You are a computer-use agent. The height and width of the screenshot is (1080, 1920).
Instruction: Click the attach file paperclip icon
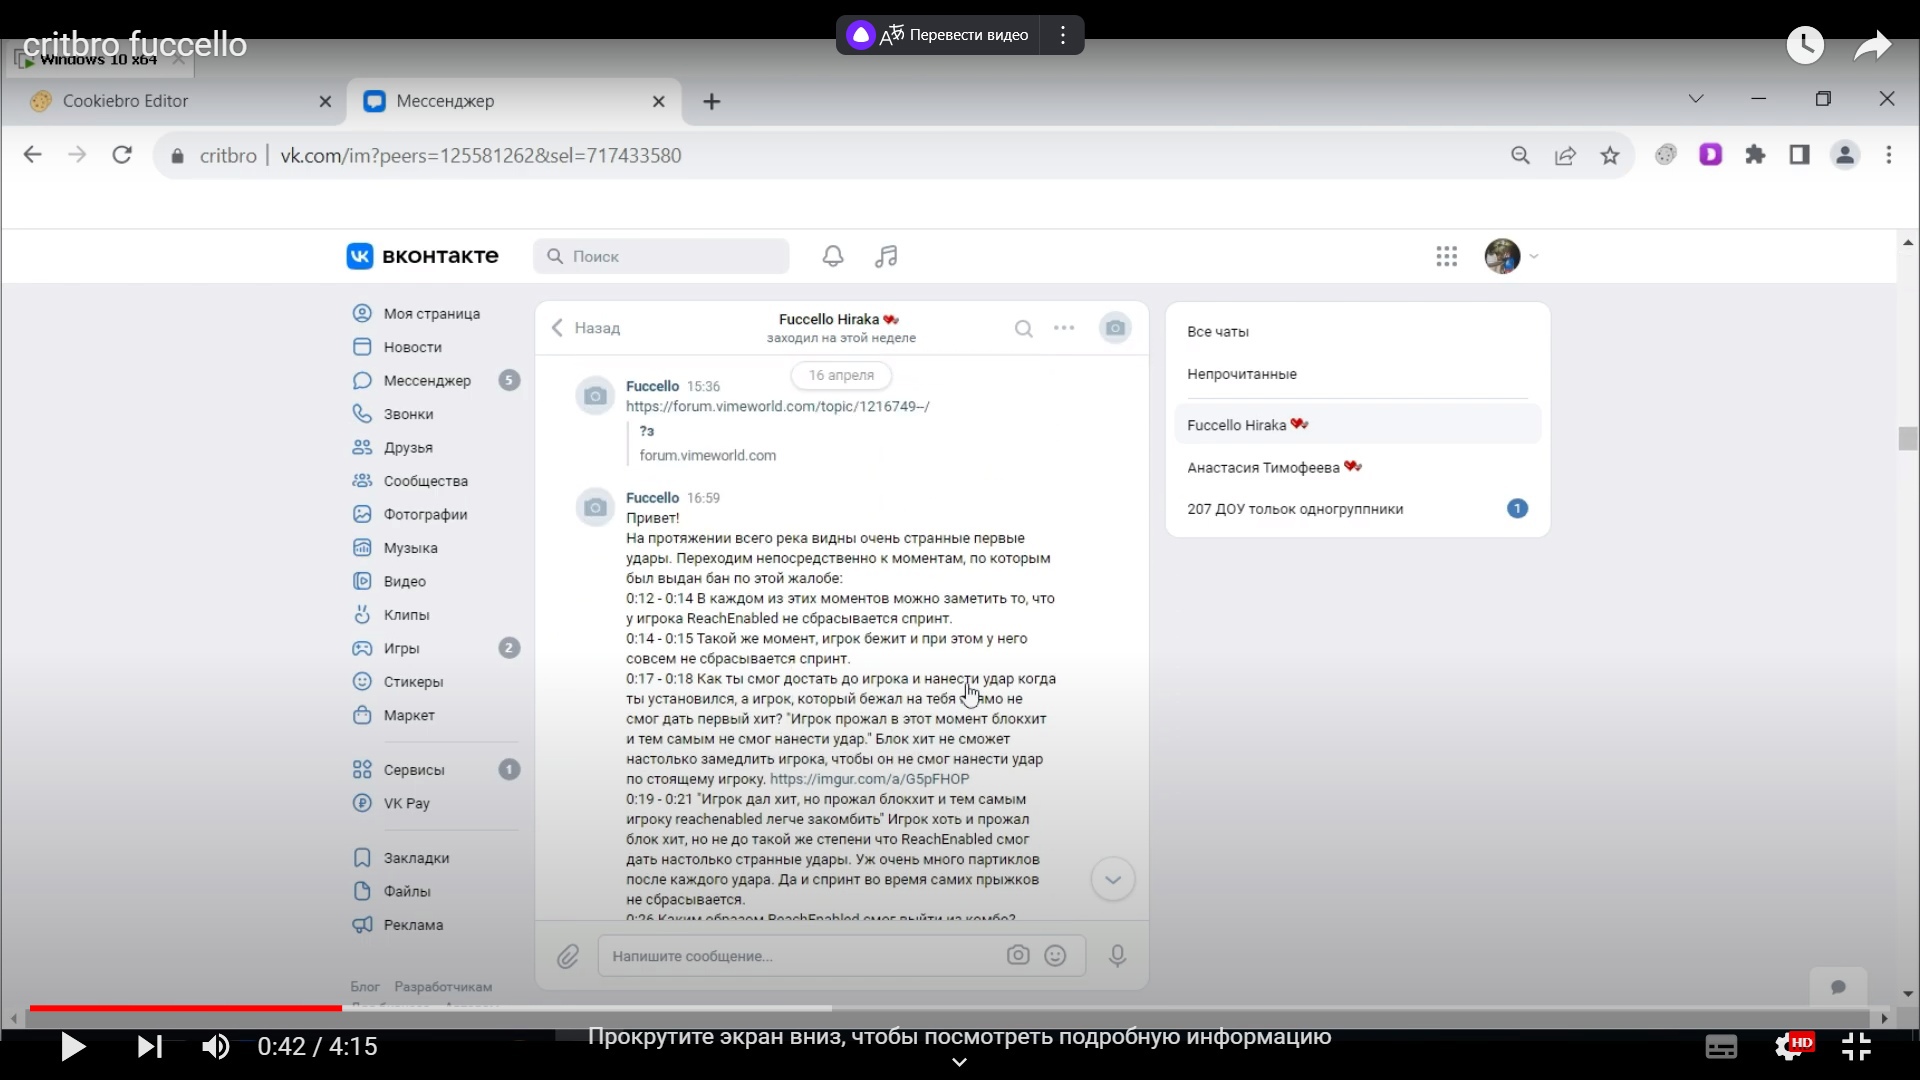point(567,957)
